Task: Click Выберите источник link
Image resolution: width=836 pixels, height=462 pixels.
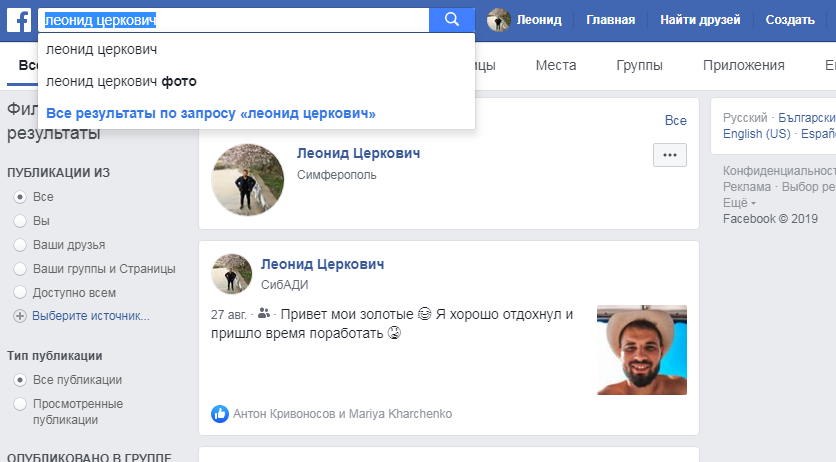Action: [x=91, y=316]
